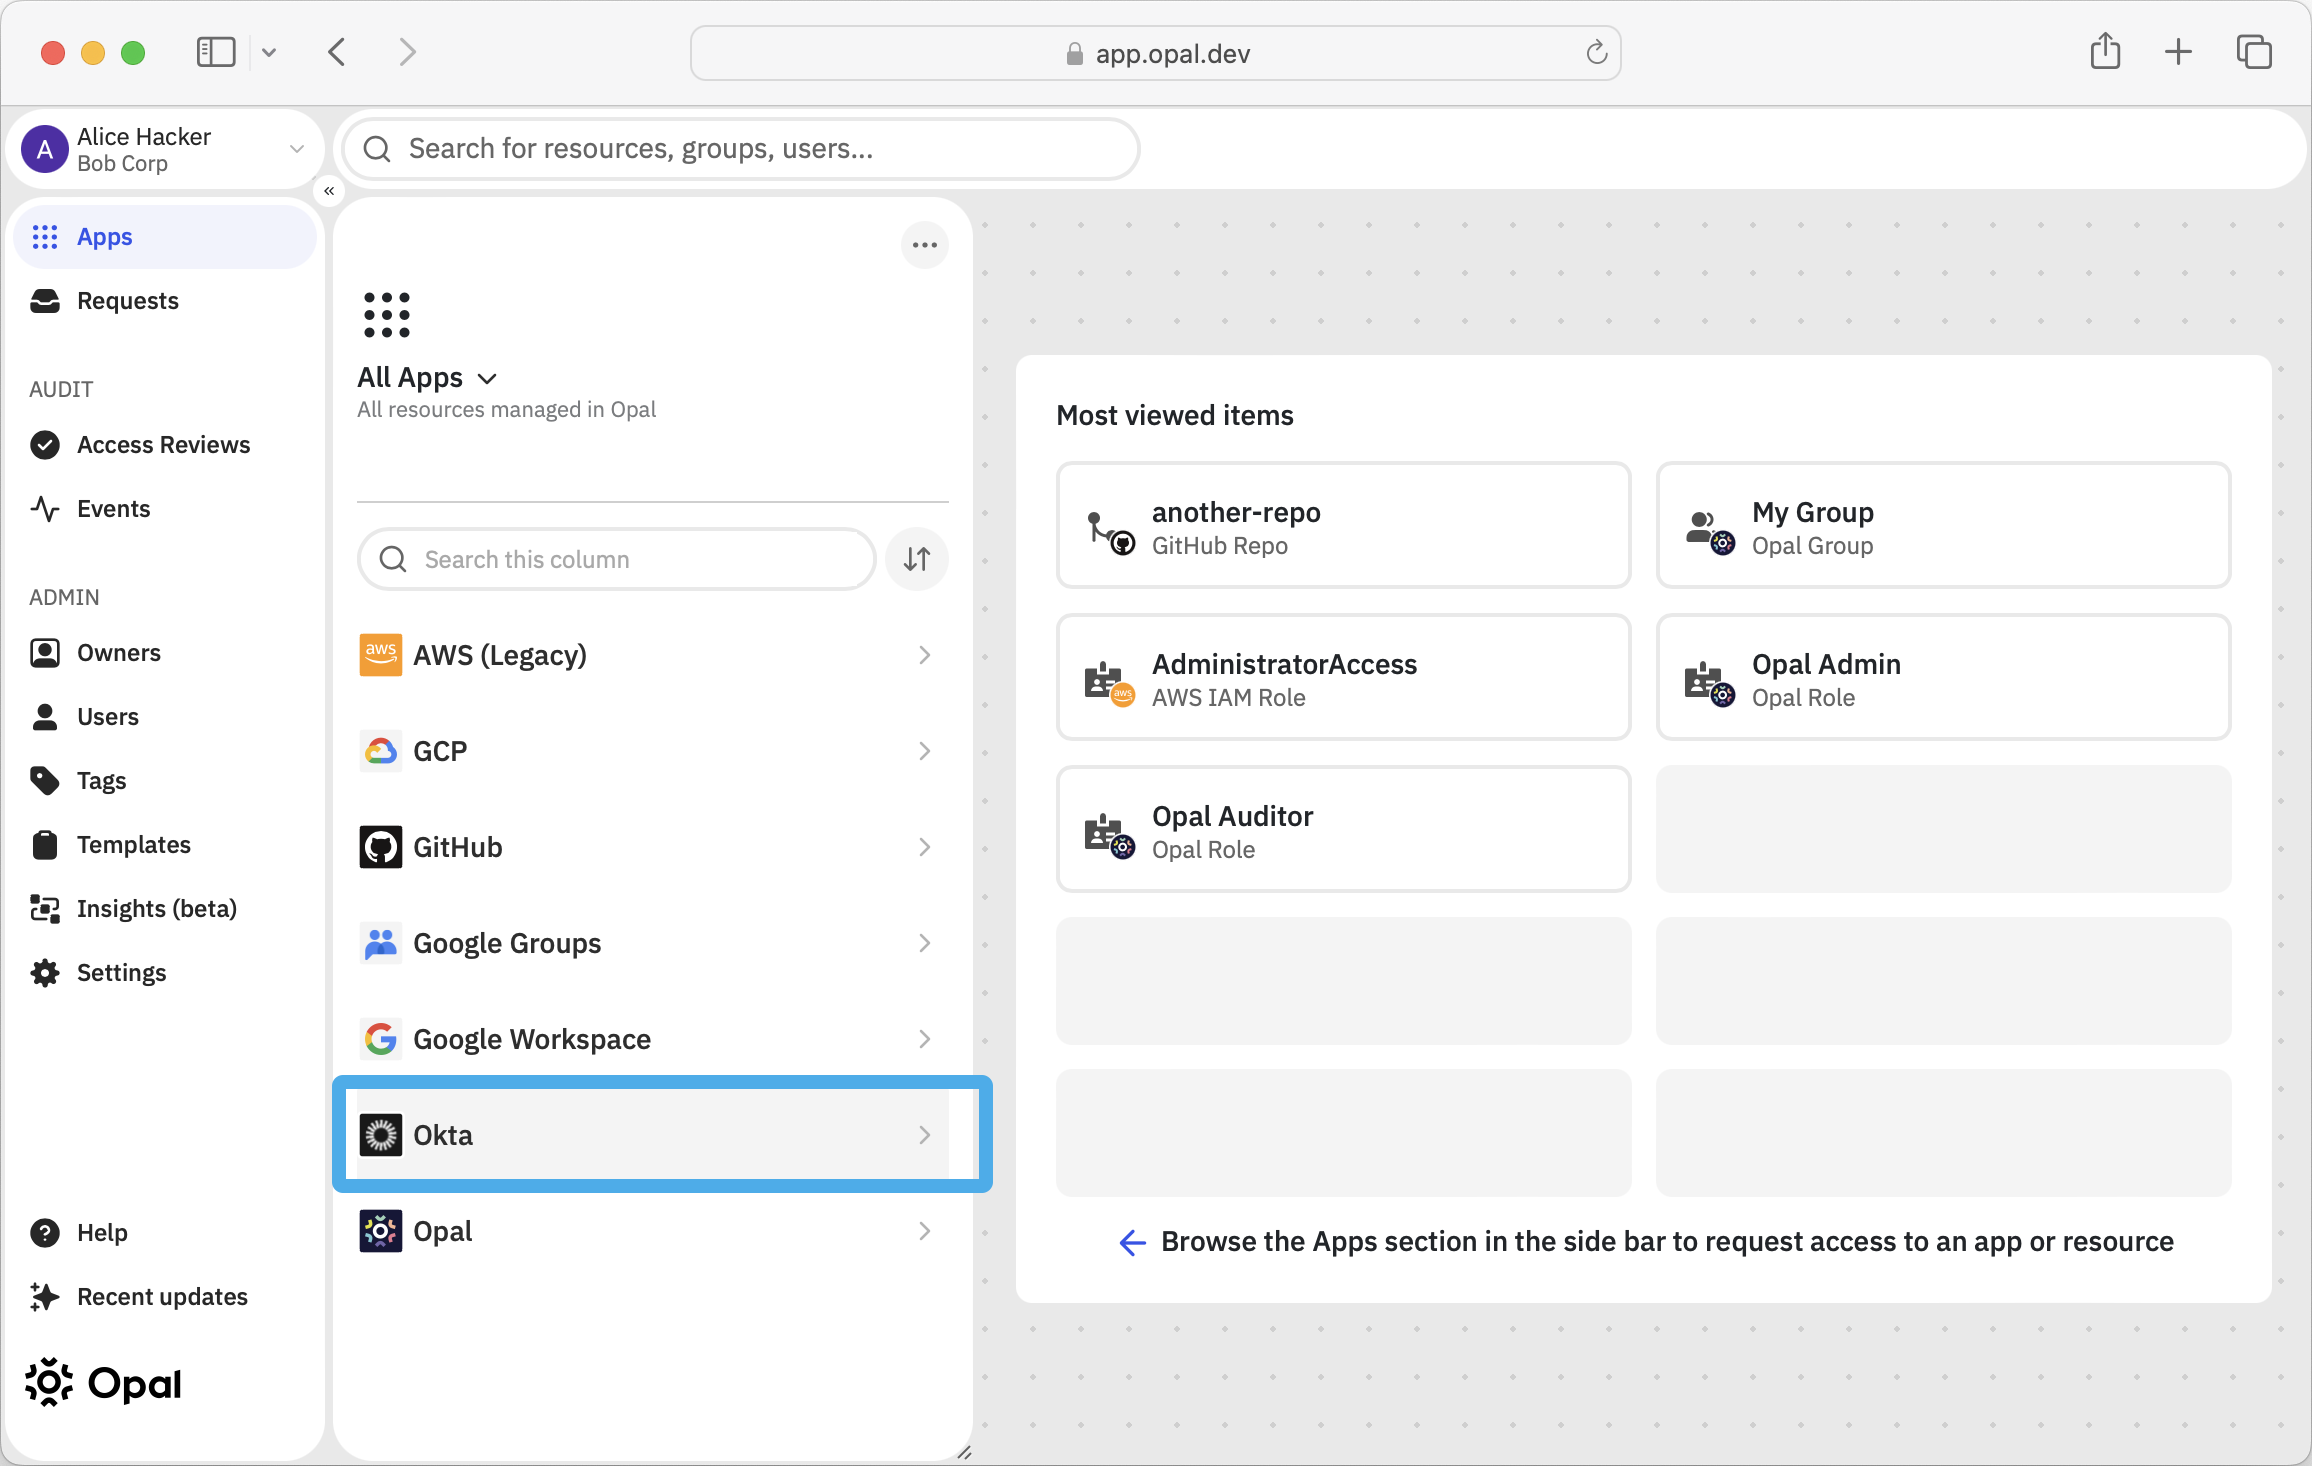Open the AdministratorAccess card

(1344, 677)
